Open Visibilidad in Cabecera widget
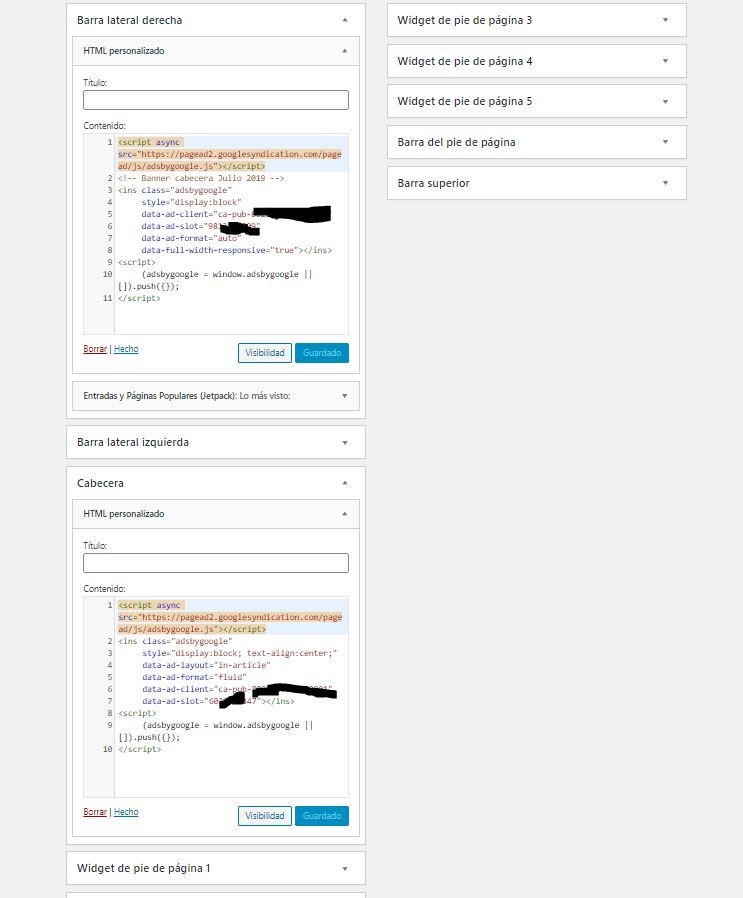743x898 pixels. pyautogui.click(x=265, y=816)
